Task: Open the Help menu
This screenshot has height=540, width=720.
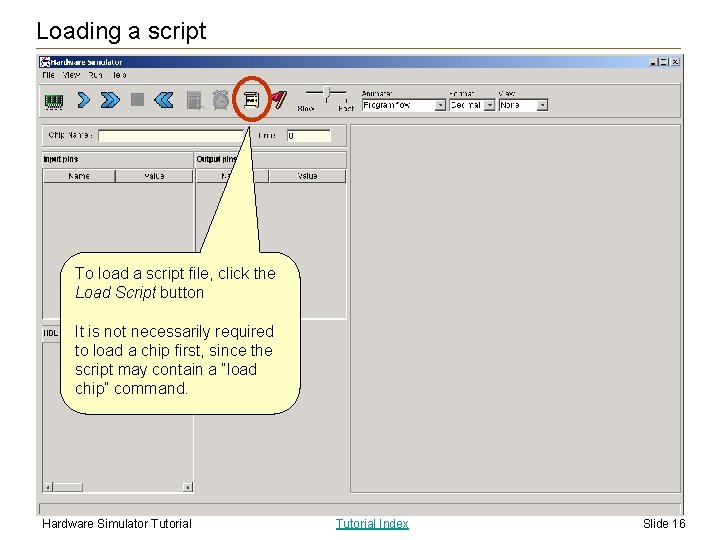Action: (119, 75)
